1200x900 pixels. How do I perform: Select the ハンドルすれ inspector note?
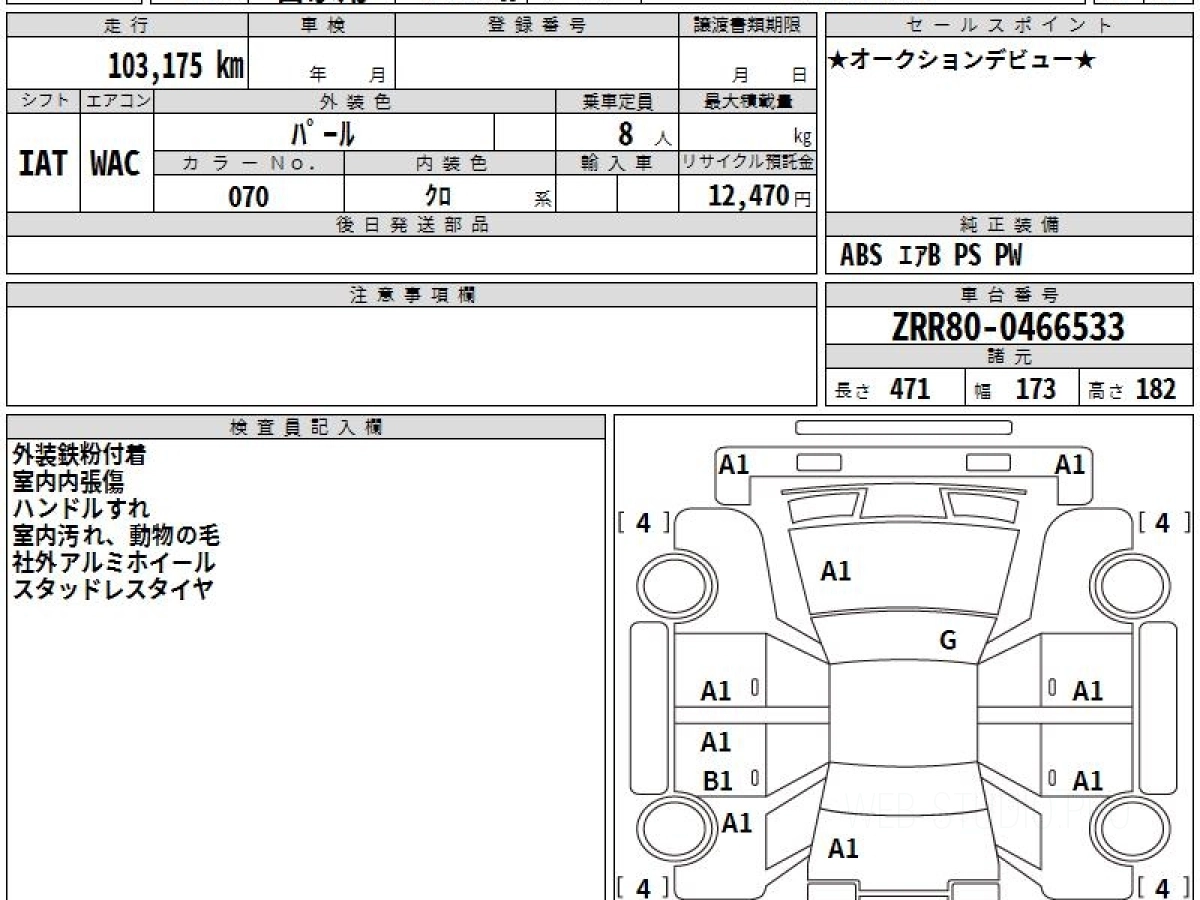pyautogui.click(x=80, y=509)
